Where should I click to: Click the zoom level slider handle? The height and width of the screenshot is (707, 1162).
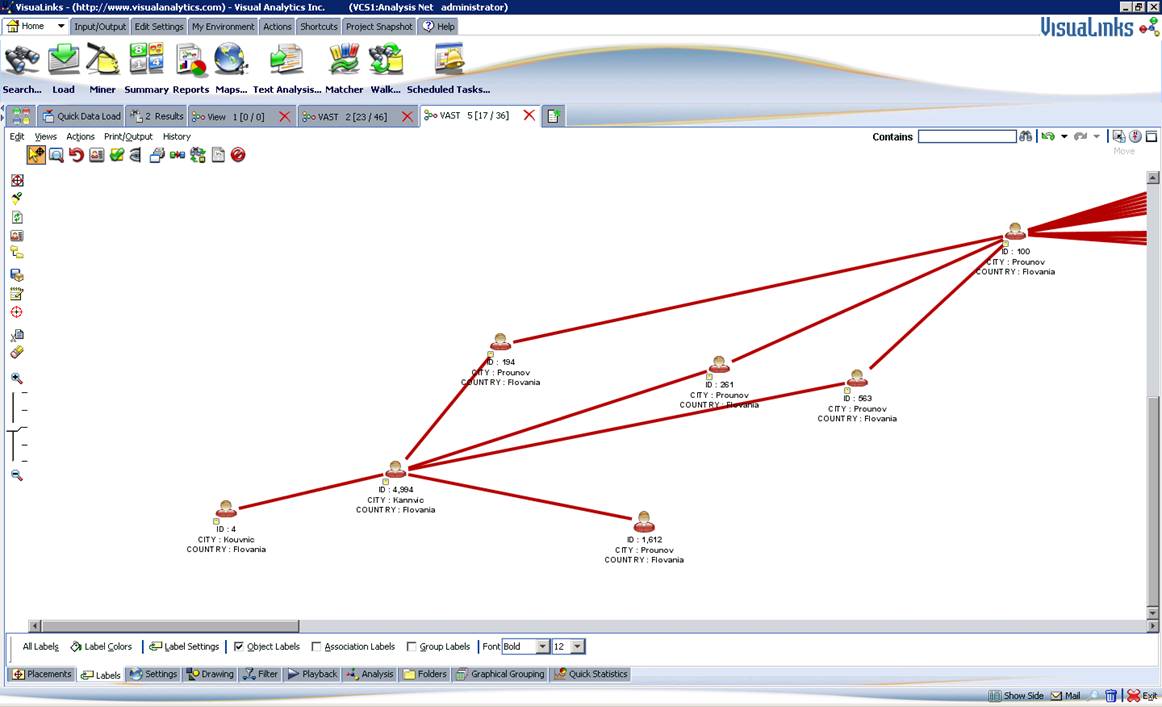pos(16,429)
